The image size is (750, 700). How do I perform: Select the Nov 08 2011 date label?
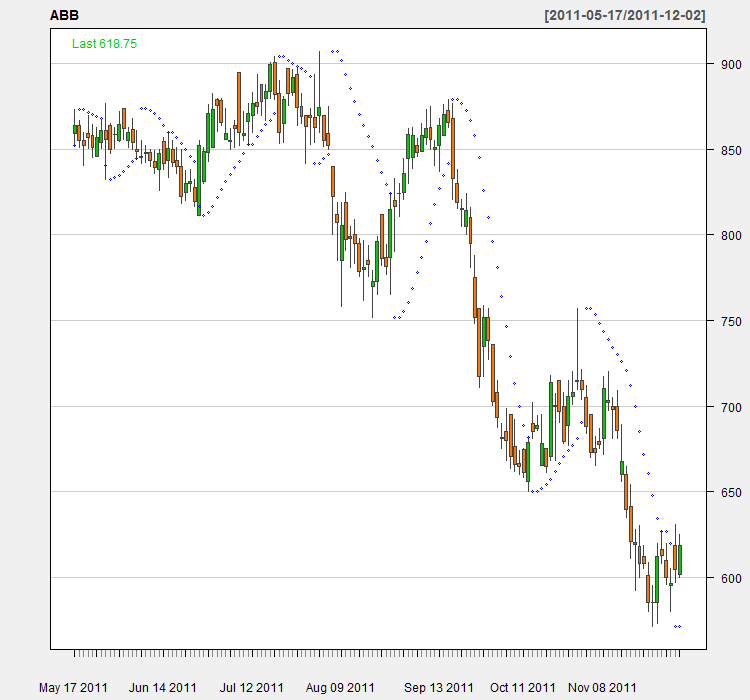(602, 688)
